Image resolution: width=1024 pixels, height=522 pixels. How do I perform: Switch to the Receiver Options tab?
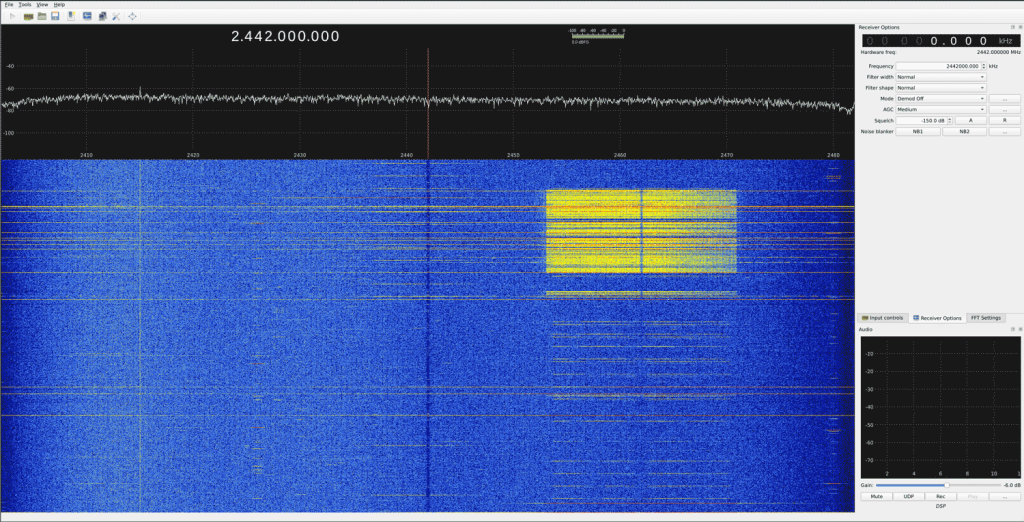pos(937,318)
